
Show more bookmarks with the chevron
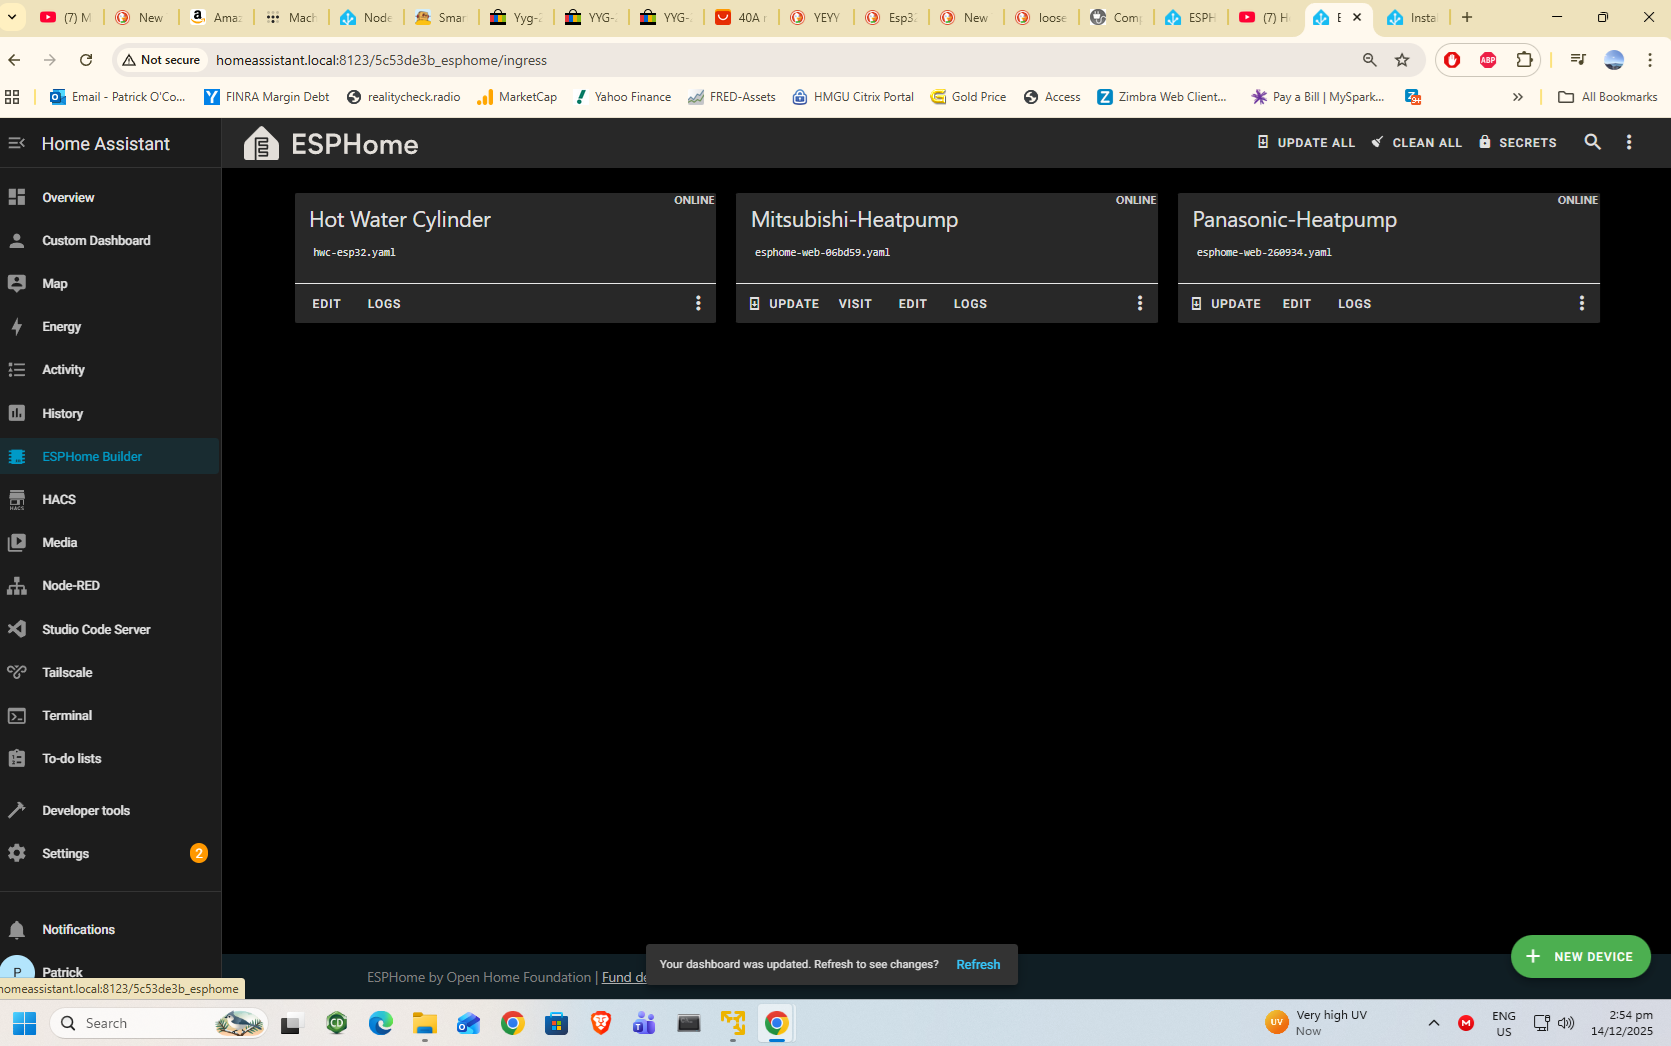coord(1518,97)
